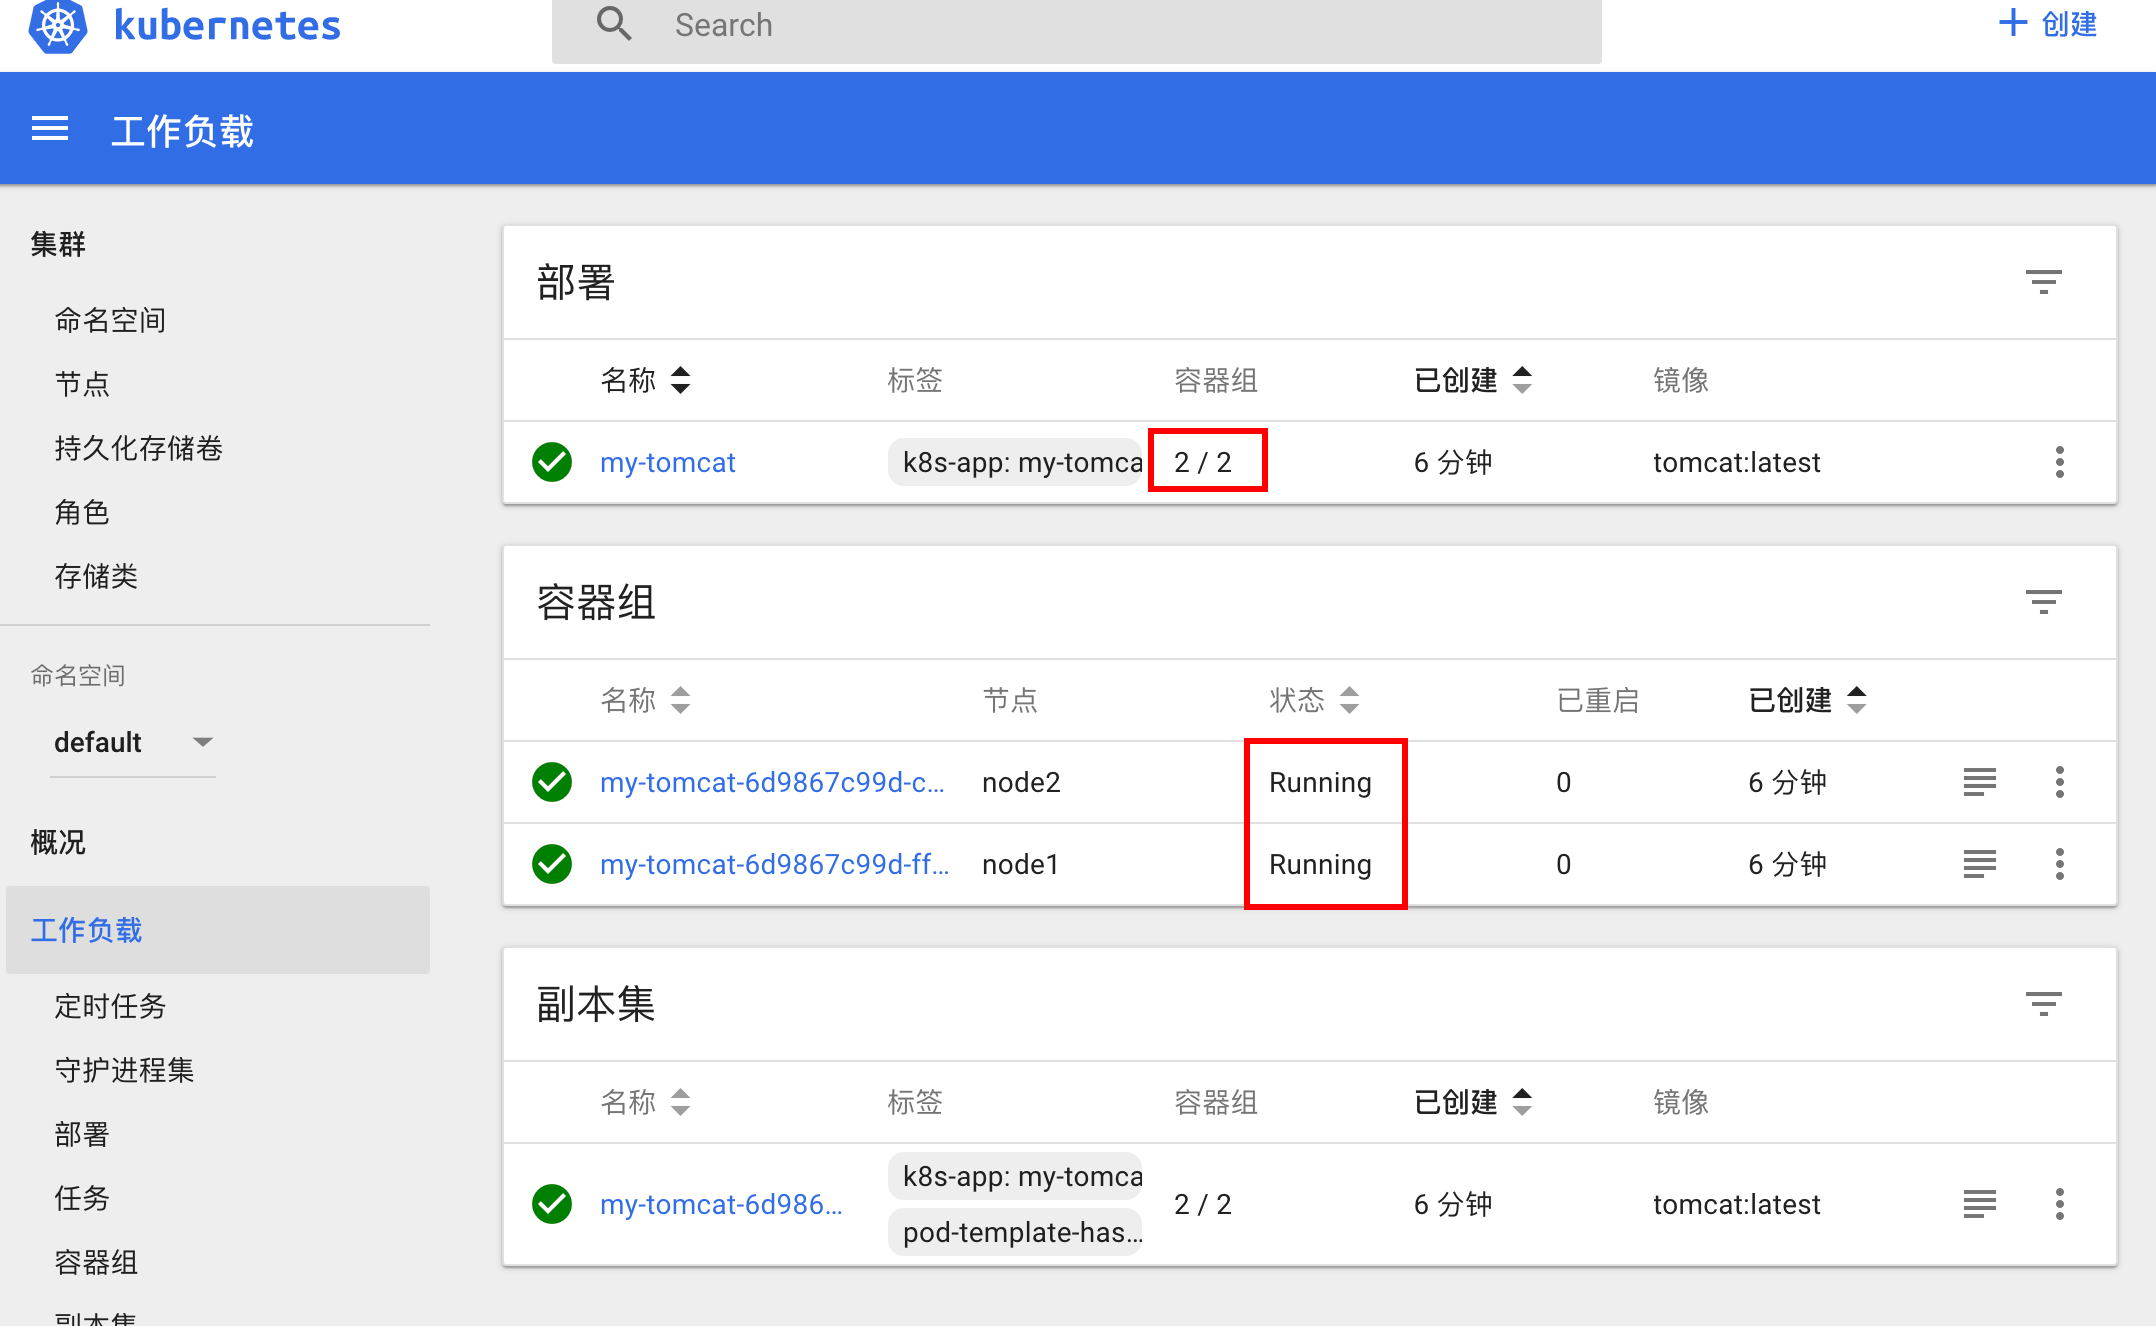Open pod my-tomcat-6d9867c99d-ff... link
The width and height of the screenshot is (2156, 1326).
(x=774, y=864)
